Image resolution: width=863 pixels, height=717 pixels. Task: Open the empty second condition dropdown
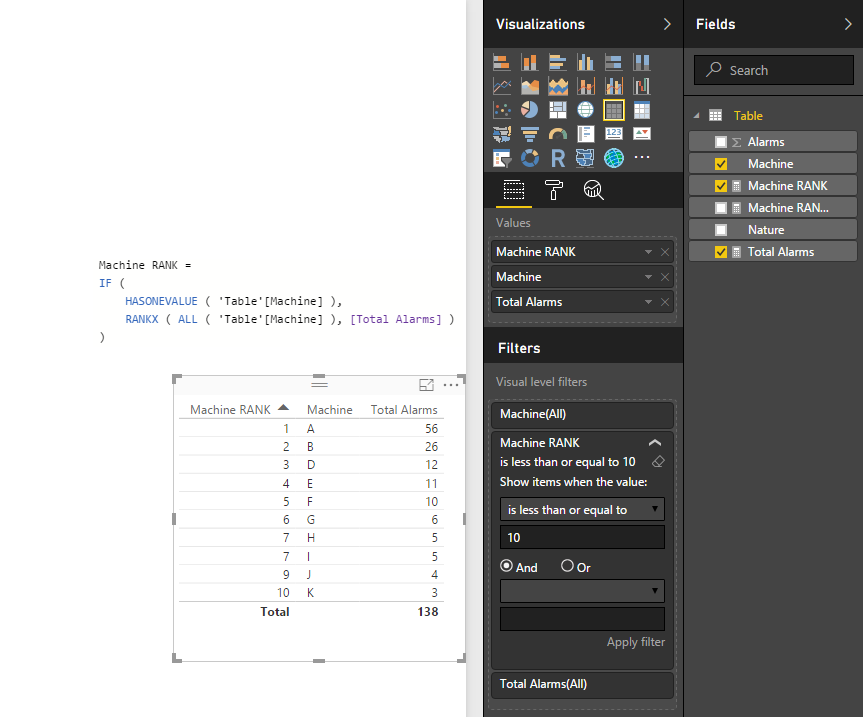(582, 591)
